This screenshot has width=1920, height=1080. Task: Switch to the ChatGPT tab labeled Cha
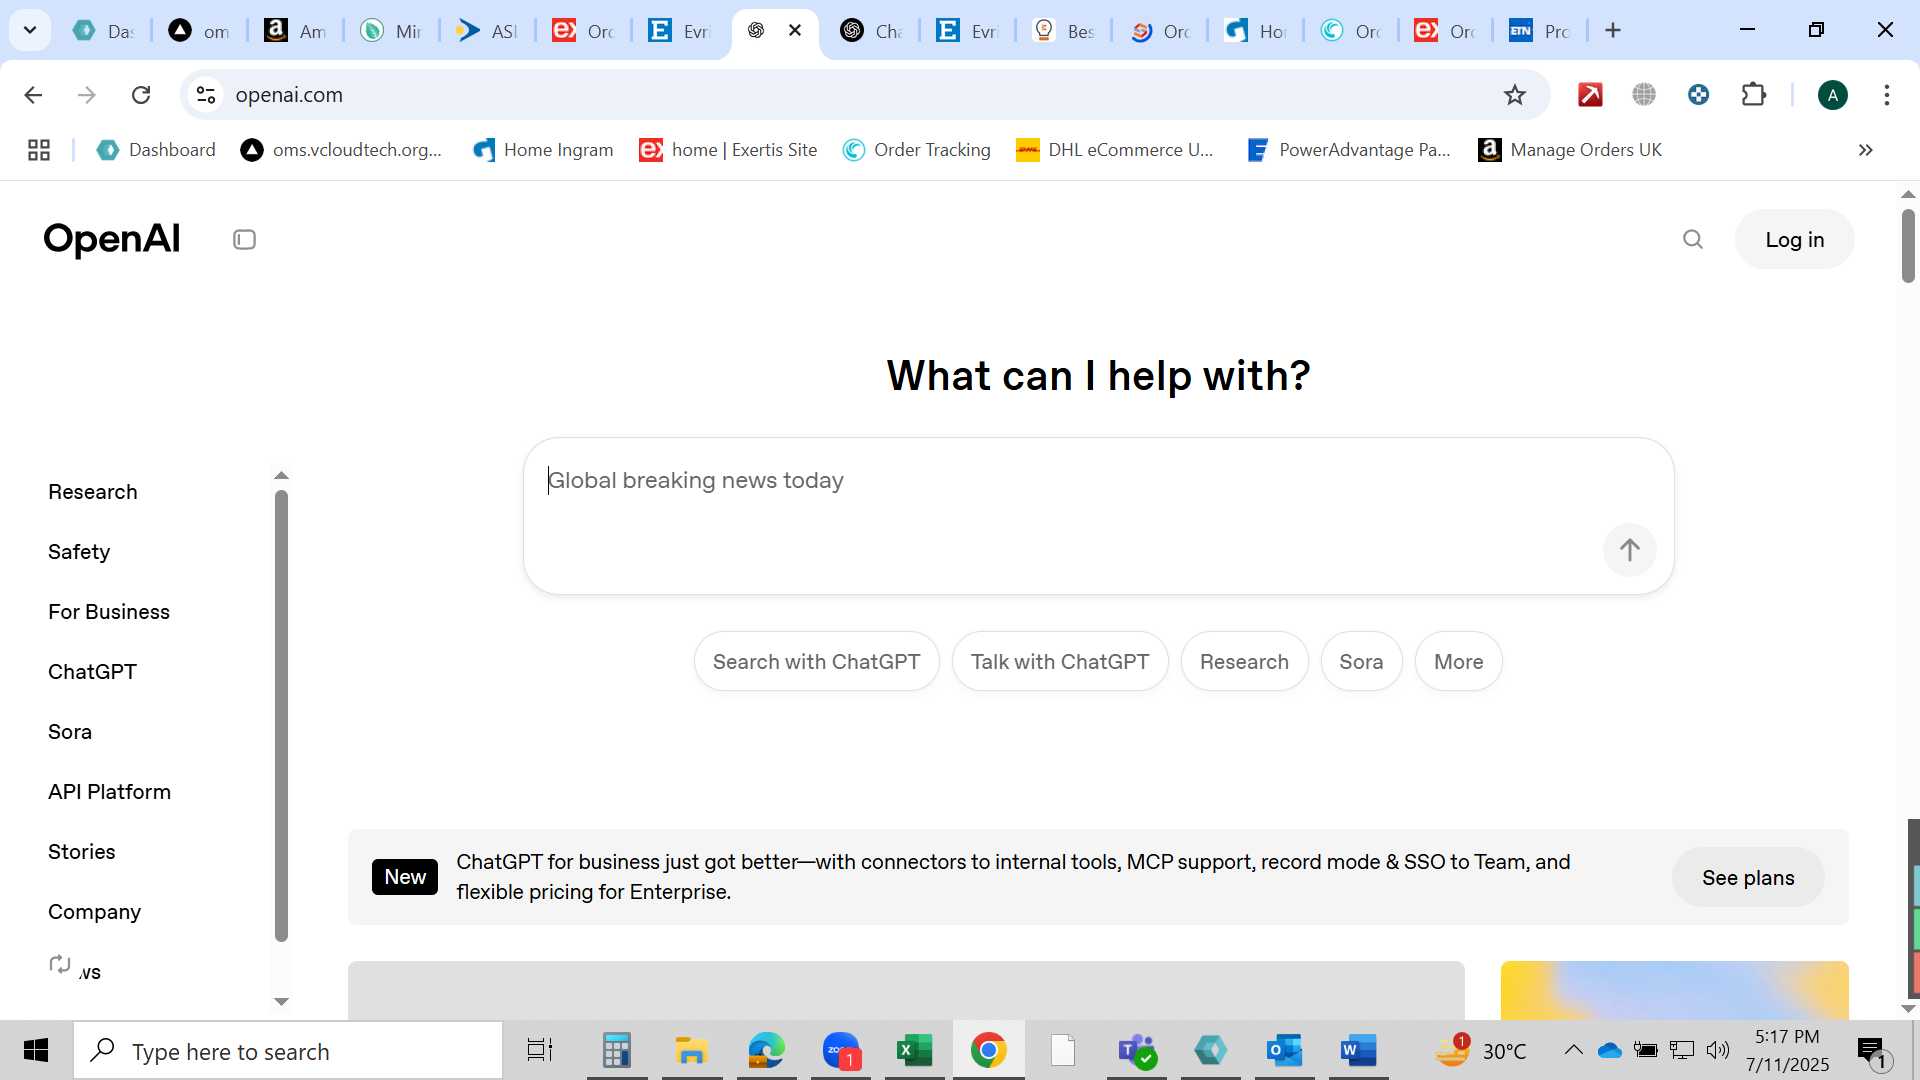coord(871,31)
